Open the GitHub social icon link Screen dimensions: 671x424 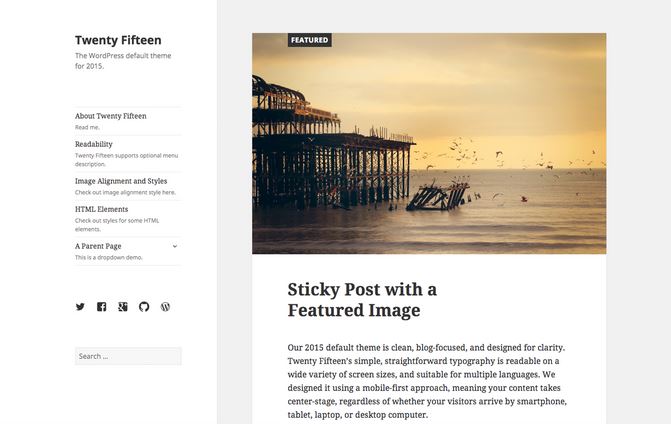[x=144, y=307]
